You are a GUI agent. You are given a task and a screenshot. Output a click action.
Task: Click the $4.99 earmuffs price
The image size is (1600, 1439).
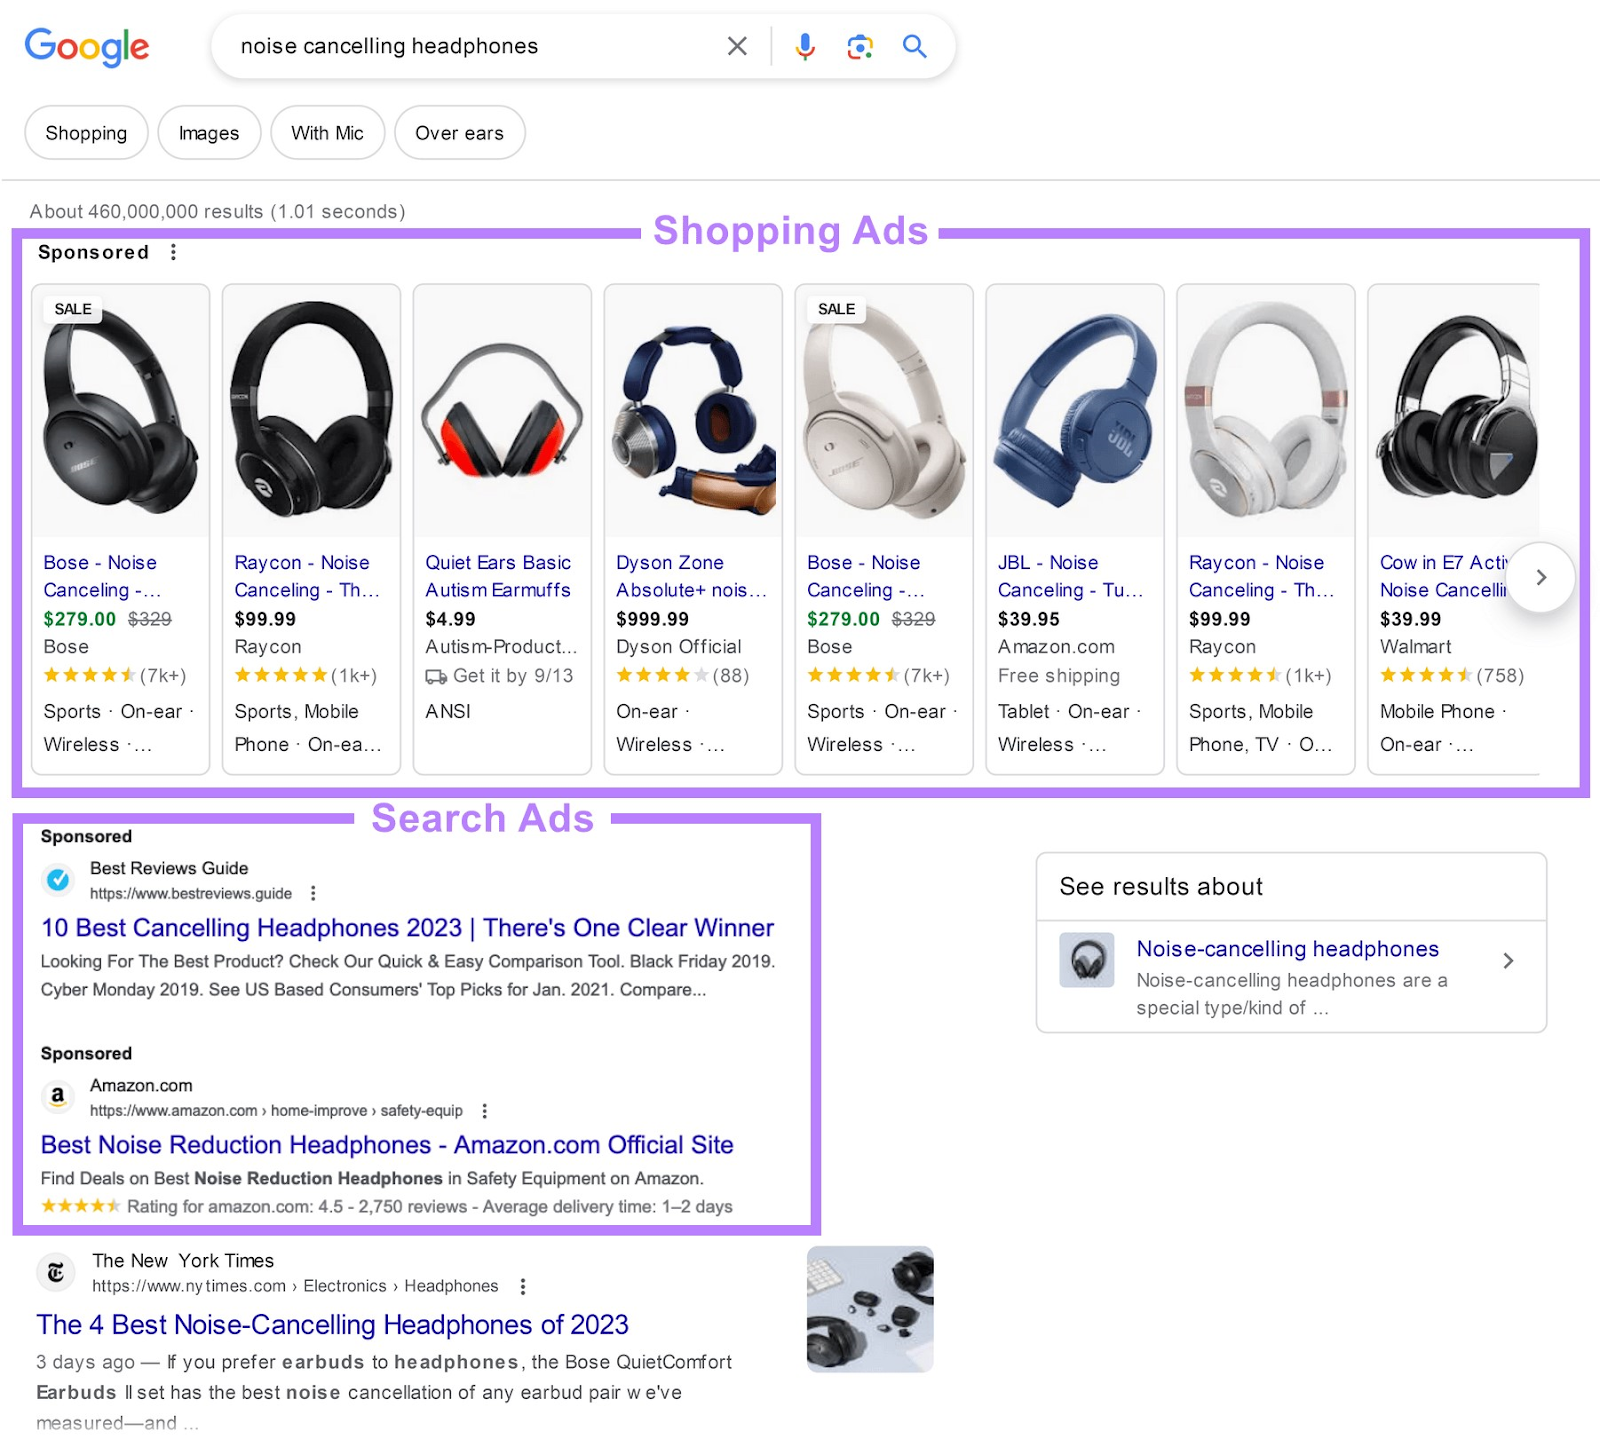pyautogui.click(x=450, y=619)
